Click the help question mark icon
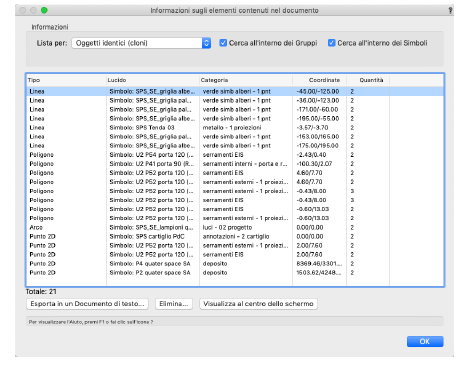Viewport: 467px width, 368px height. (x=450, y=10)
